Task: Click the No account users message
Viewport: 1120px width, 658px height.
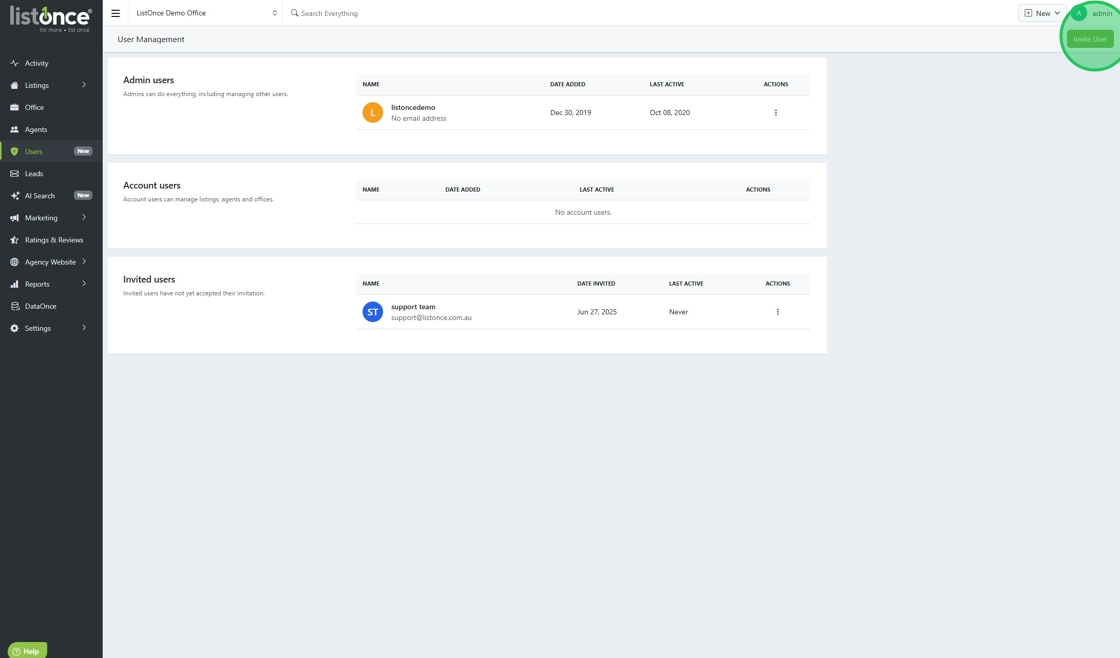Action: pyautogui.click(x=583, y=212)
